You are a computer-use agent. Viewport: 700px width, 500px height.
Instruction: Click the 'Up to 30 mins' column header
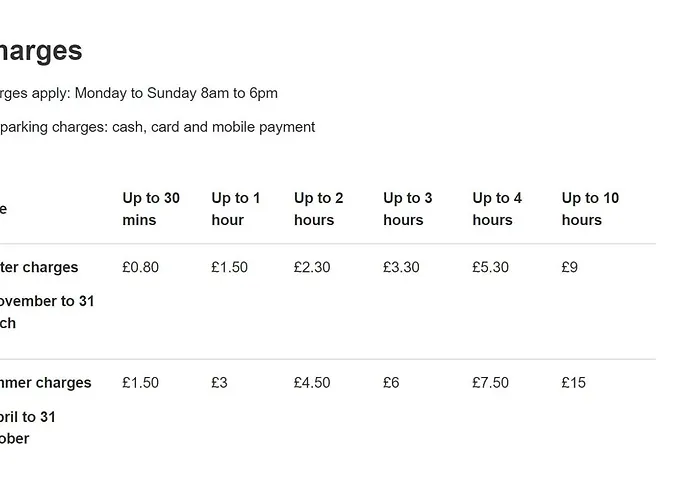coord(151,209)
